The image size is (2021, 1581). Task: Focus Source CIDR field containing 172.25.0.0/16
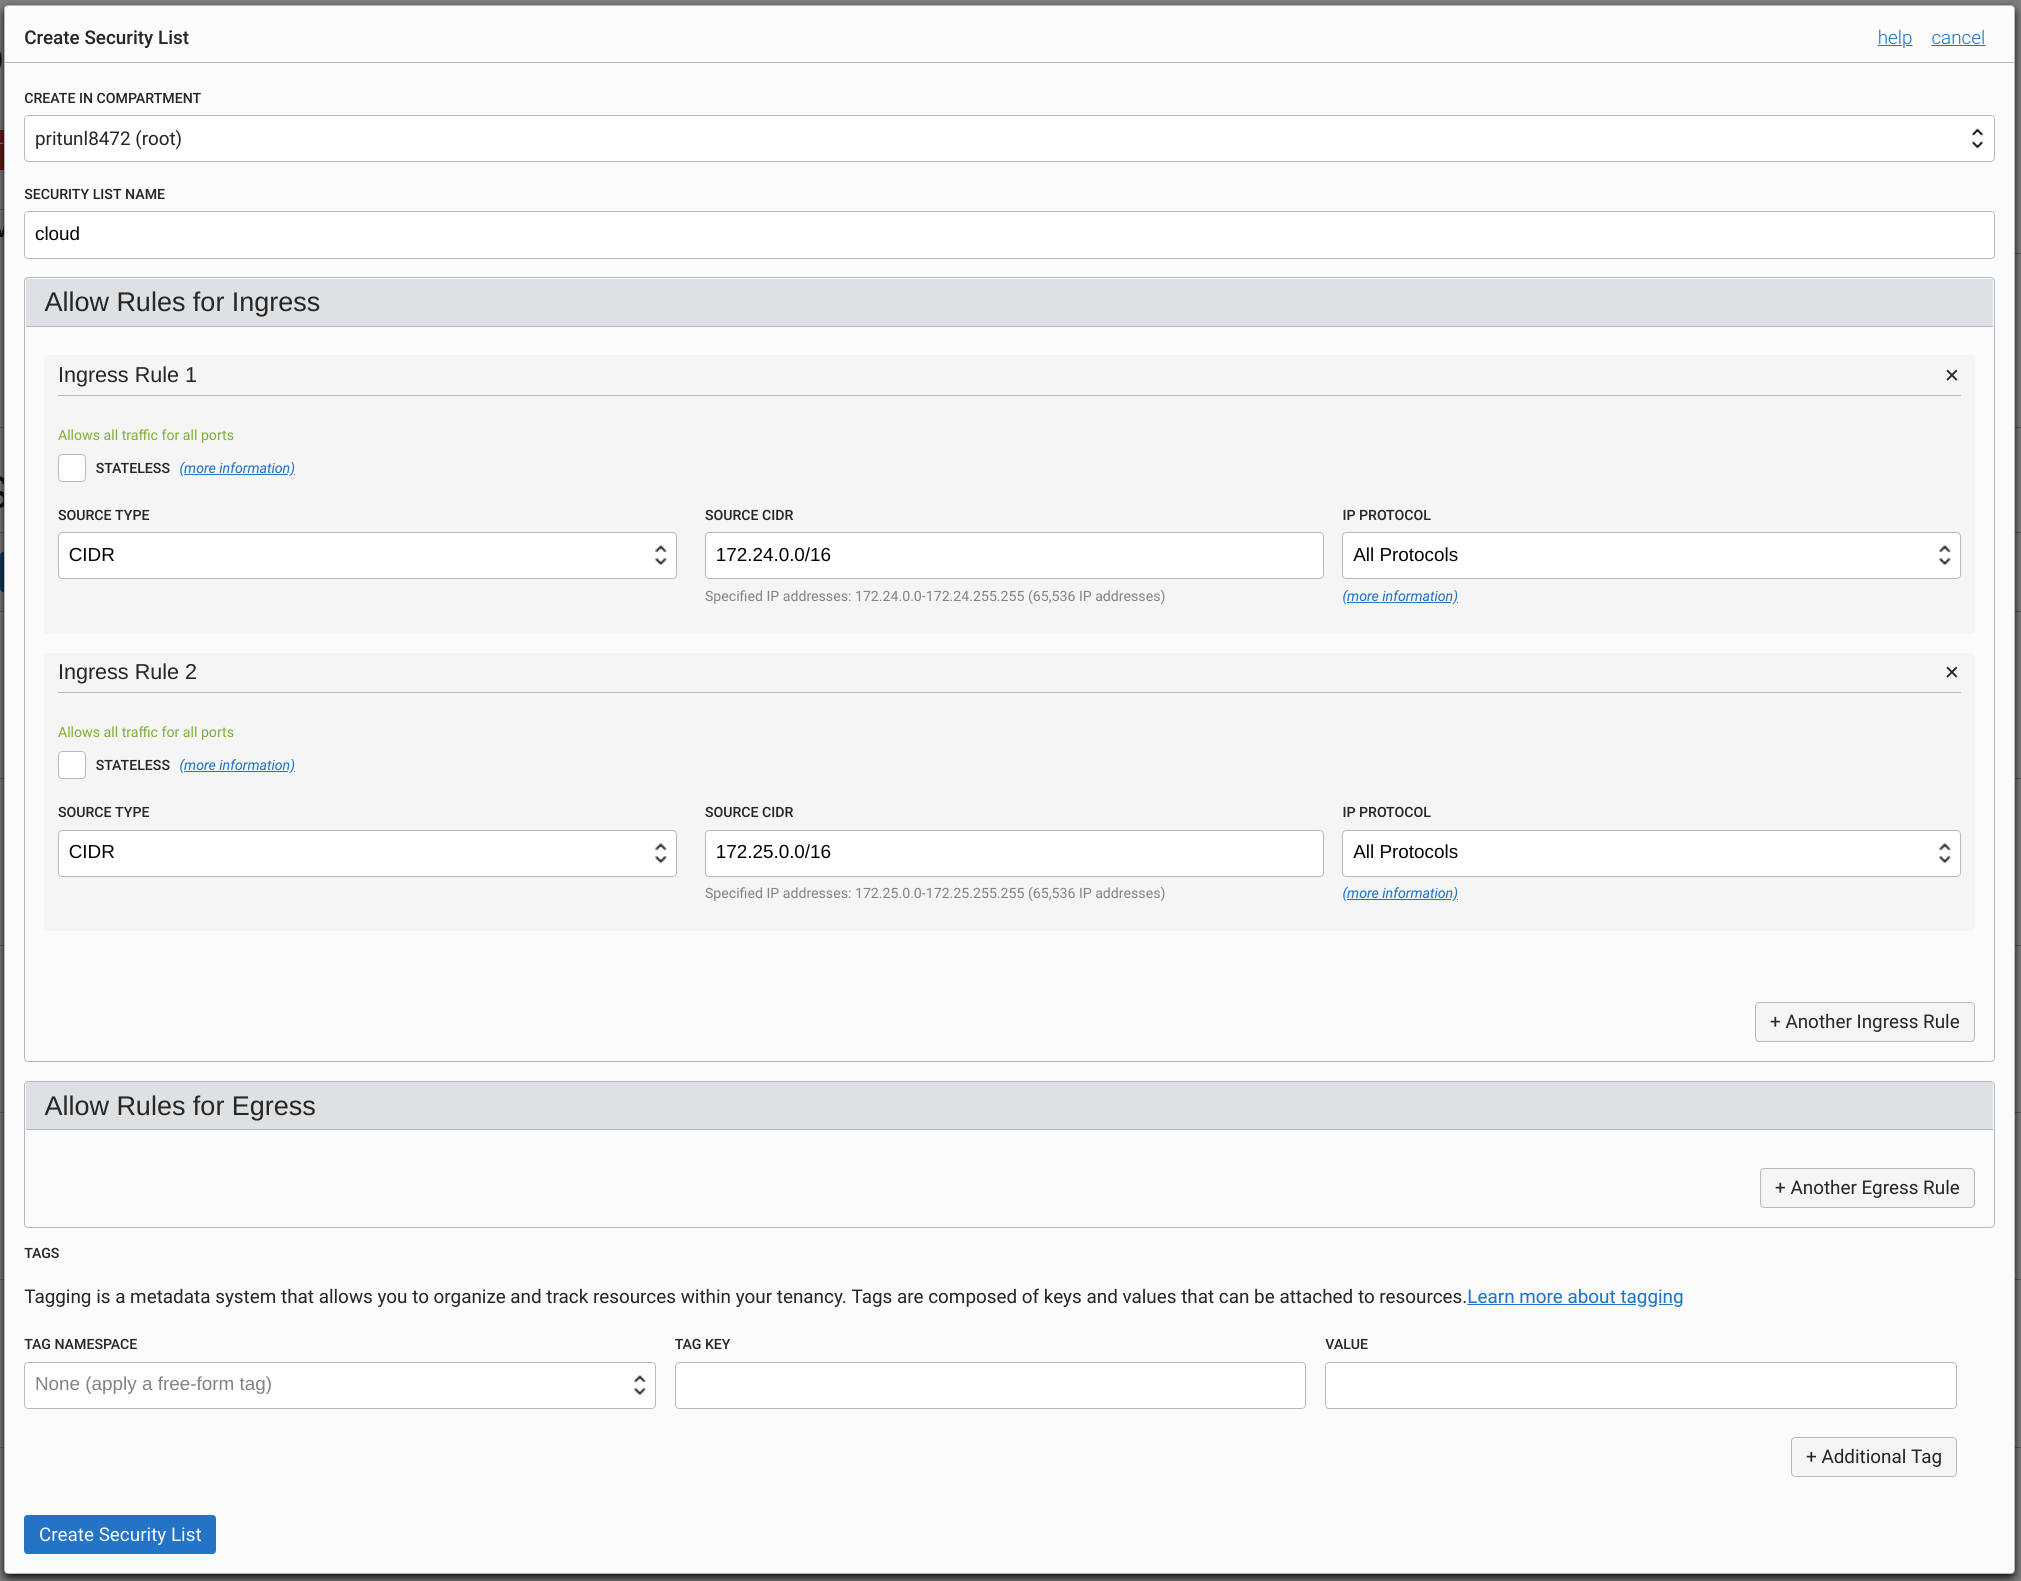pos(1014,853)
